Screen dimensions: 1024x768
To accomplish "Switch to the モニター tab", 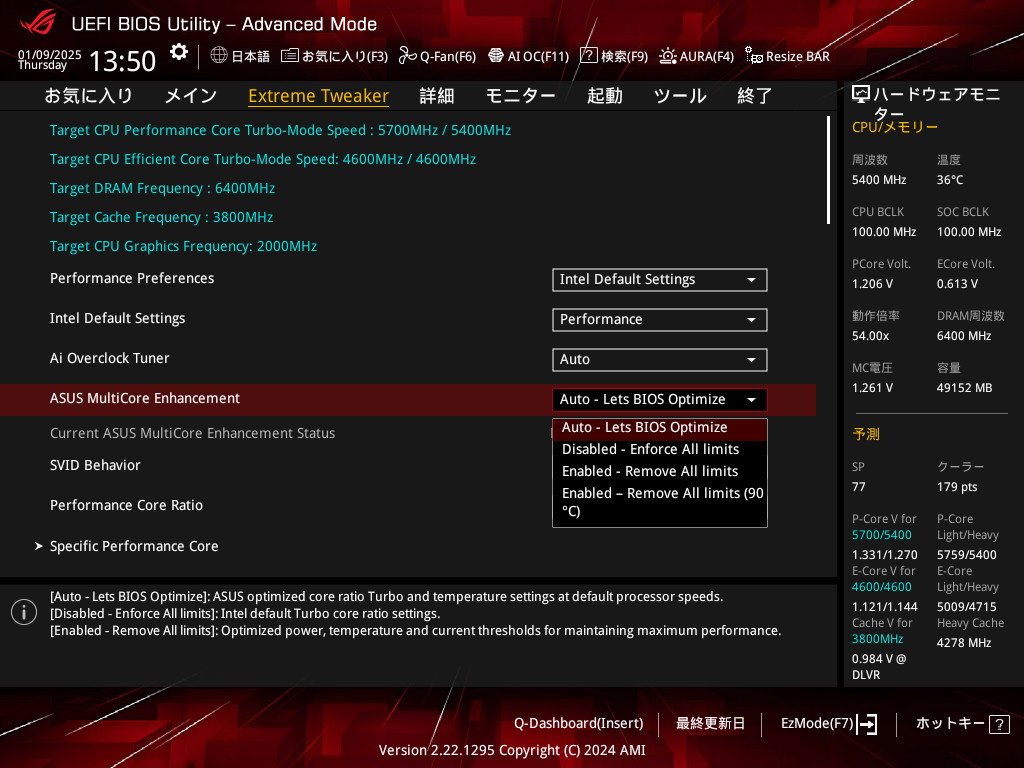I will click(520, 96).
